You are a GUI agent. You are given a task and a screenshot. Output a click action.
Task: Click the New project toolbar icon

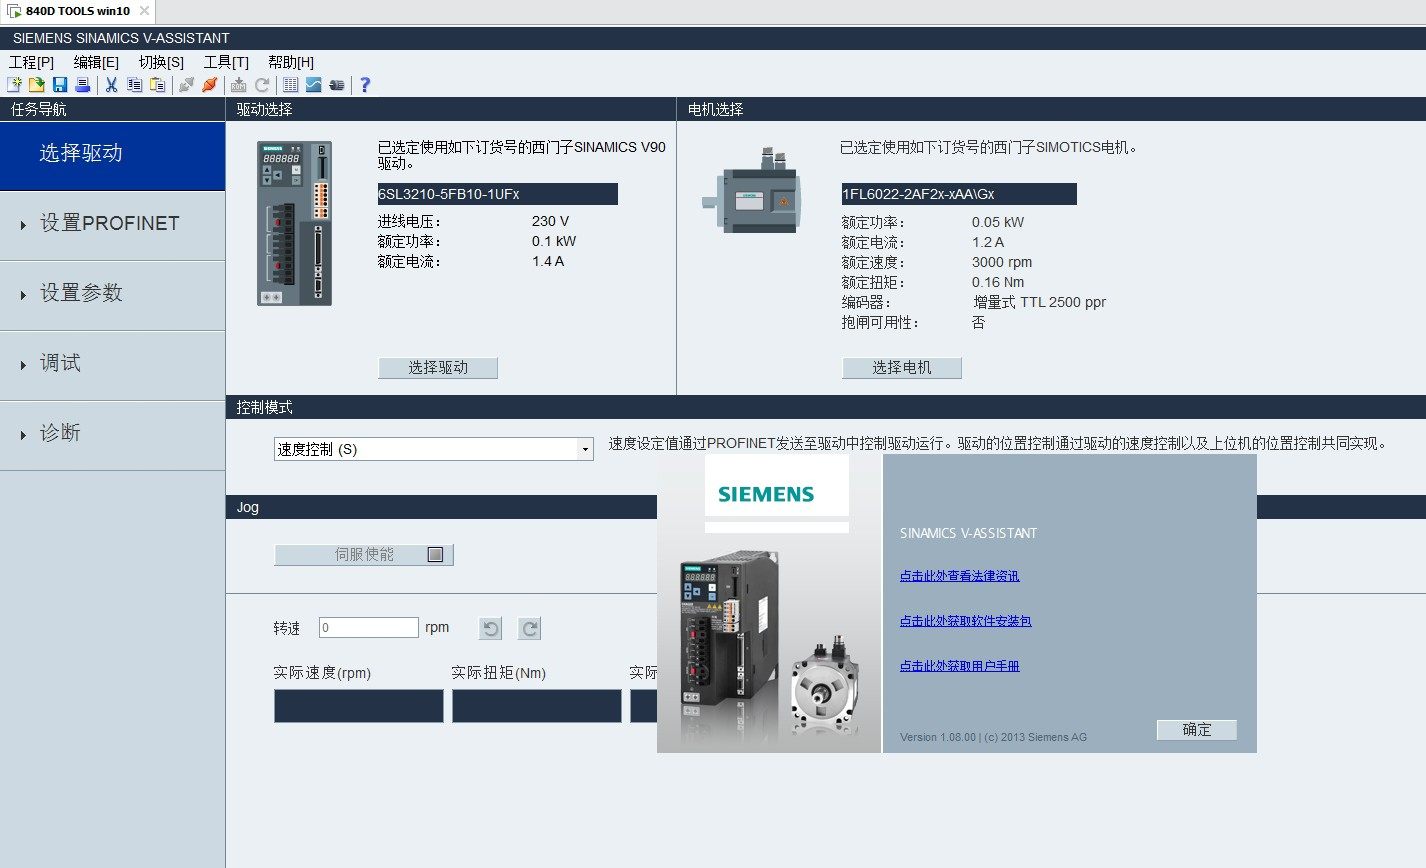click(14, 85)
